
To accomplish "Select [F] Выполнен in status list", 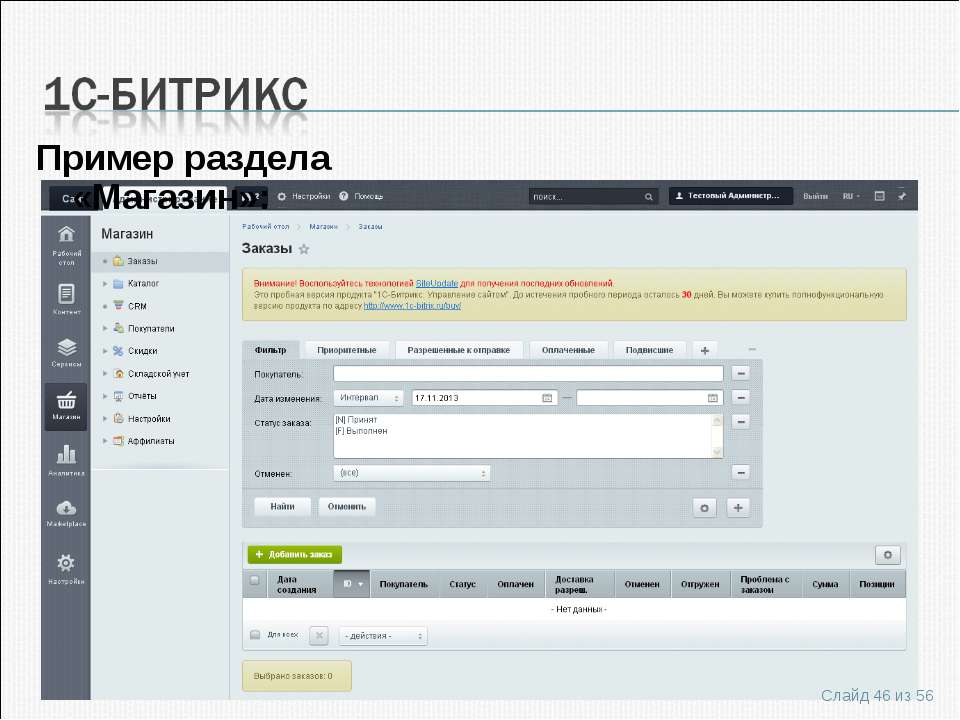I will [361, 431].
